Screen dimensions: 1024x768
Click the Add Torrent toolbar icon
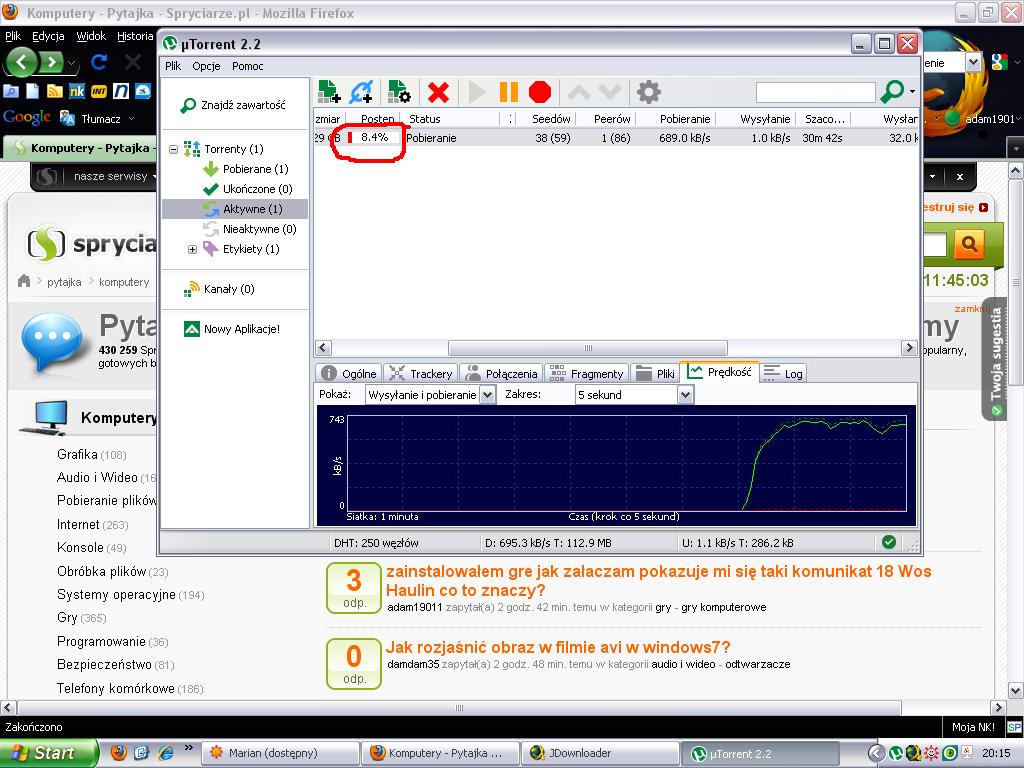(x=328, y=92)
